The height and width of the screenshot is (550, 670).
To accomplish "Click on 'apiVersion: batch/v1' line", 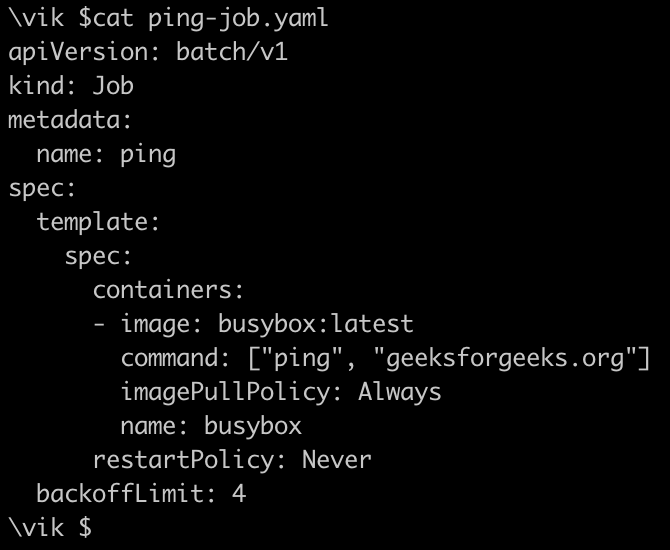I will click(148, 53).
